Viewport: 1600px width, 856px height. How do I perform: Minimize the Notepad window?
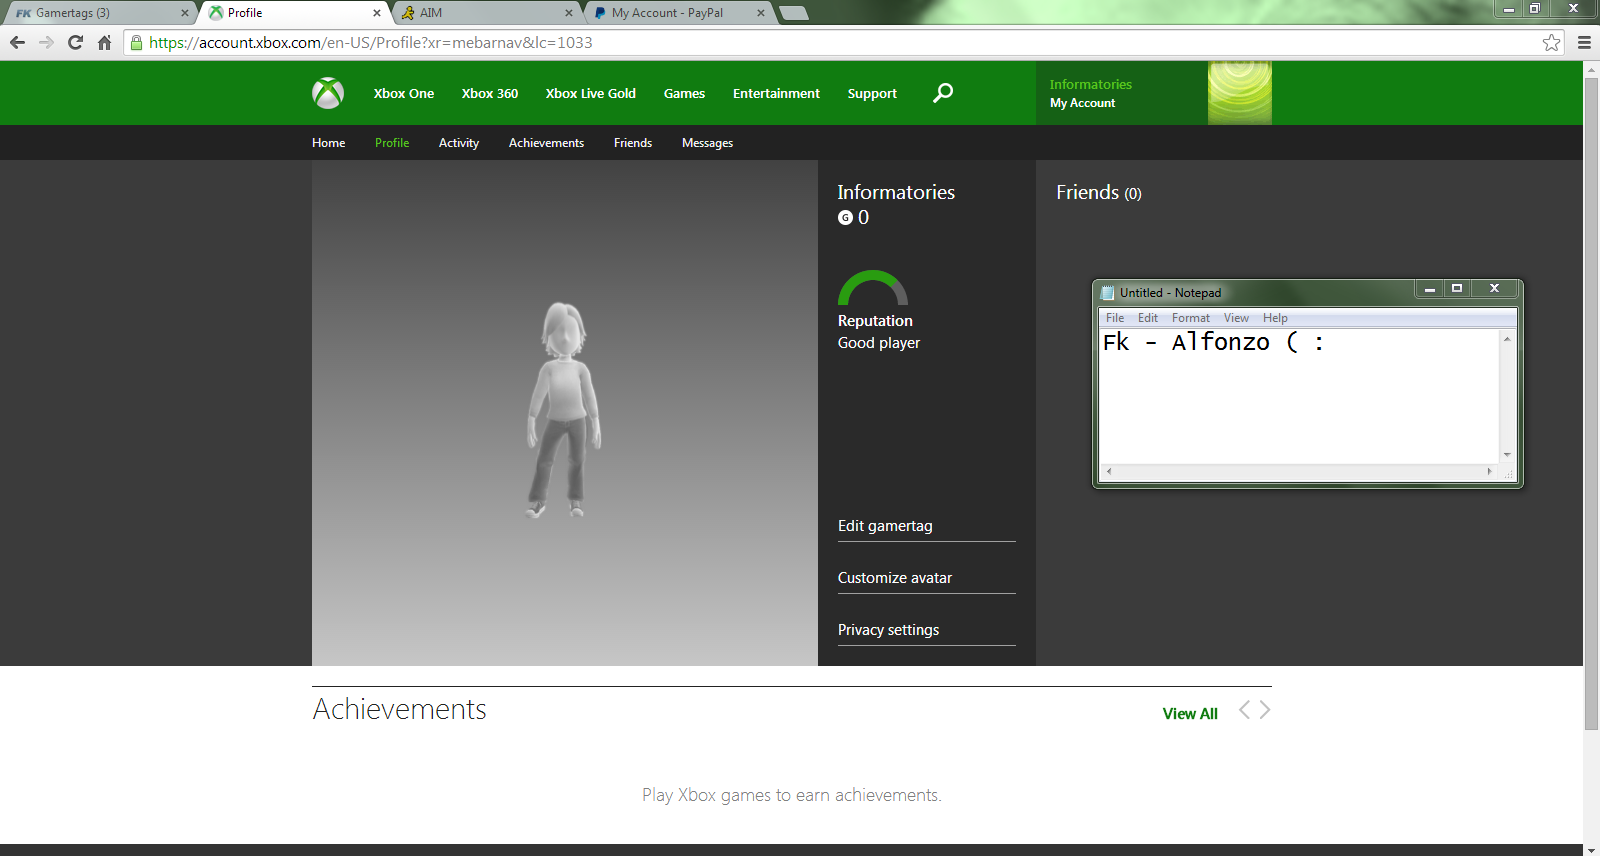tap(1430, 289)
